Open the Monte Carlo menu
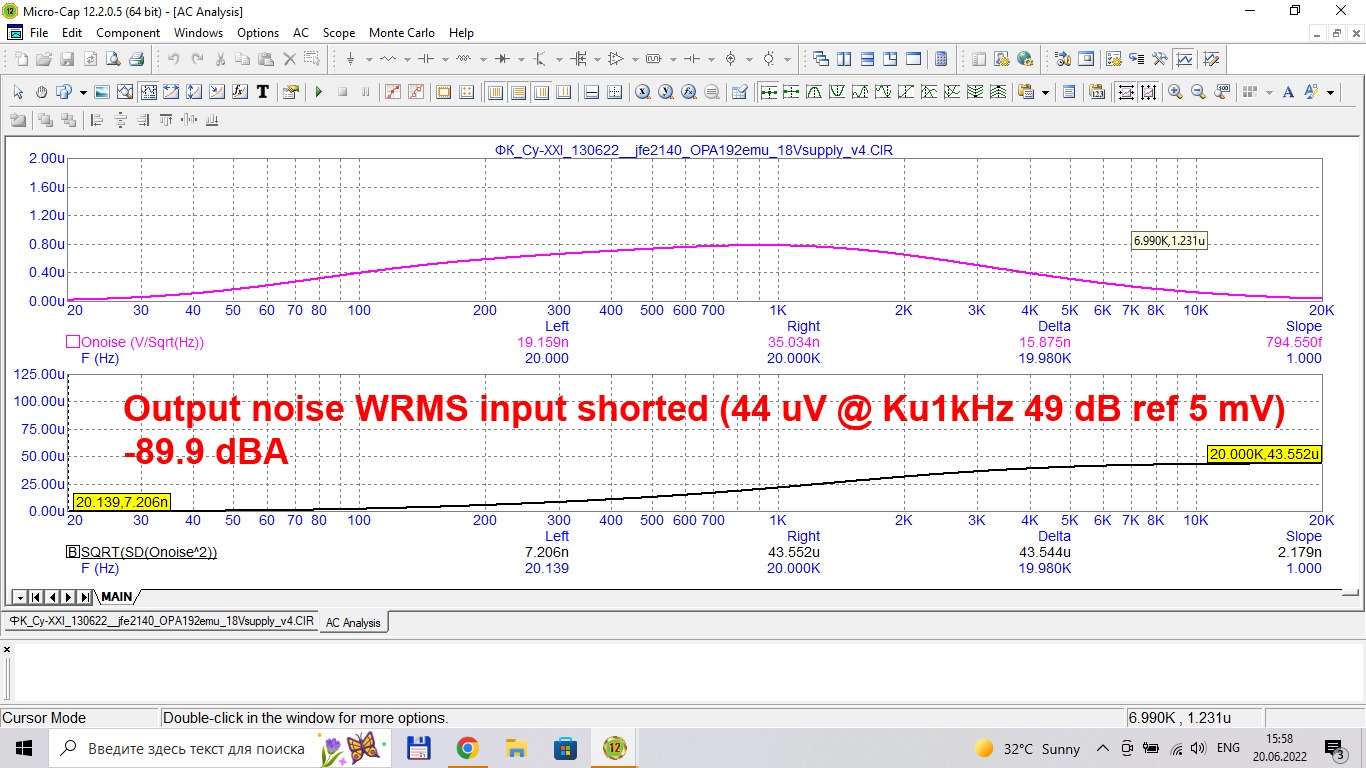This screenshot has width=1366, height=768. [401, 32]
